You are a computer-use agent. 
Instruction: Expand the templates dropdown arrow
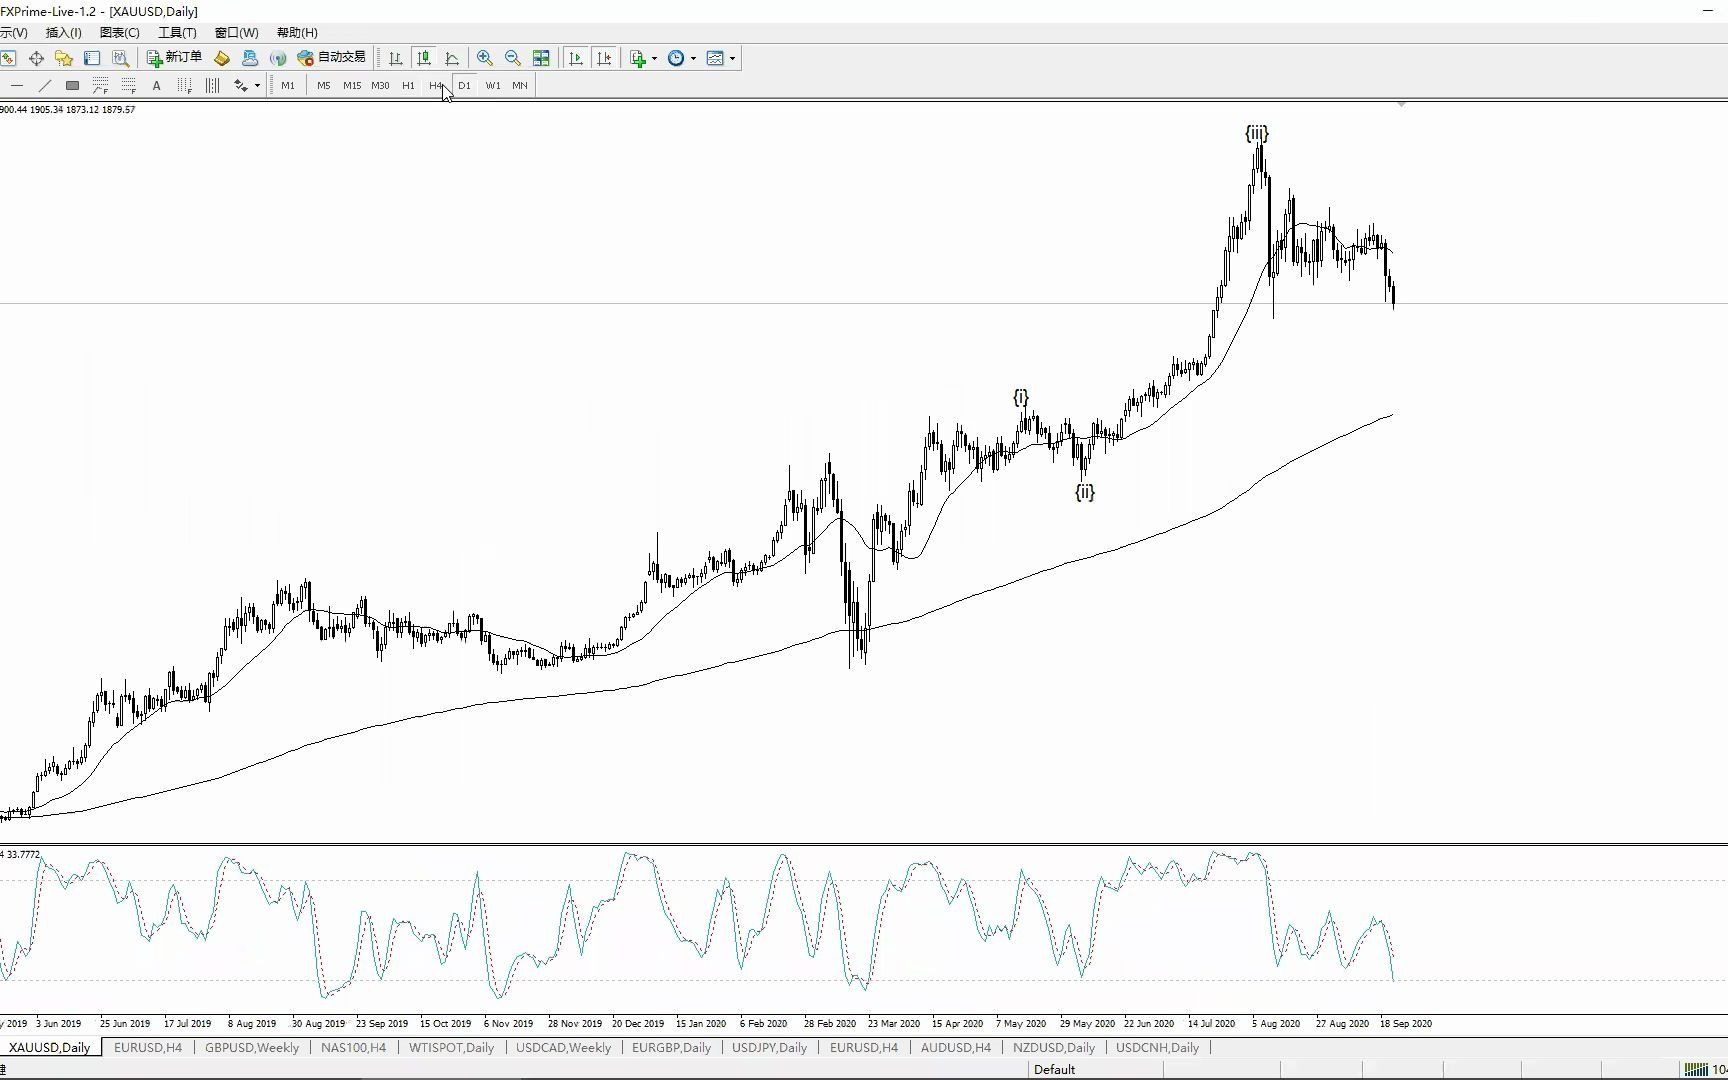tap(733, 58)
